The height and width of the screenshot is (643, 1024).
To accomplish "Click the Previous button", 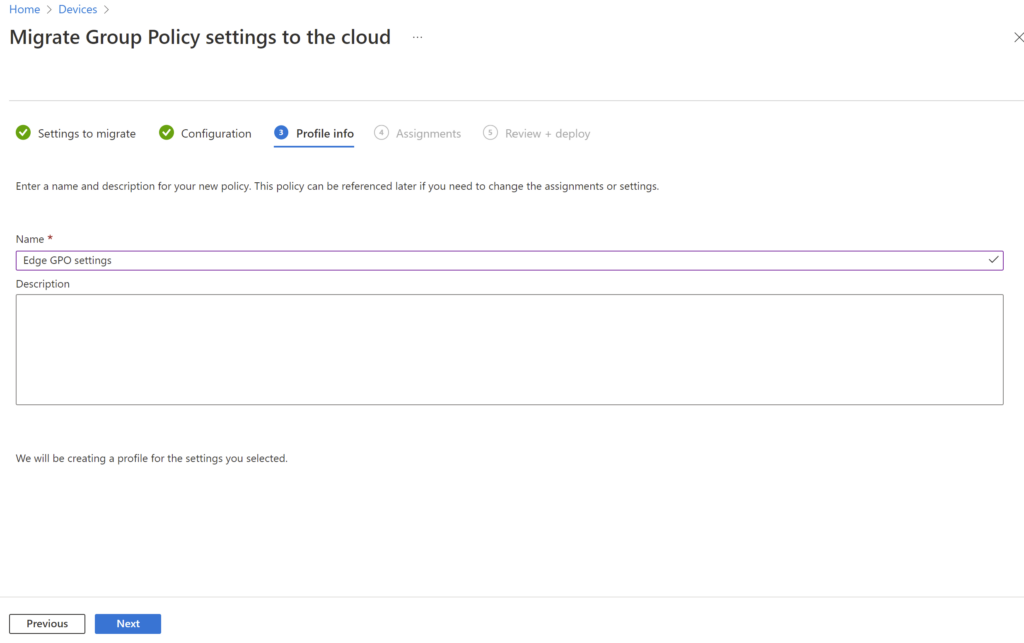I will [47, 623].
